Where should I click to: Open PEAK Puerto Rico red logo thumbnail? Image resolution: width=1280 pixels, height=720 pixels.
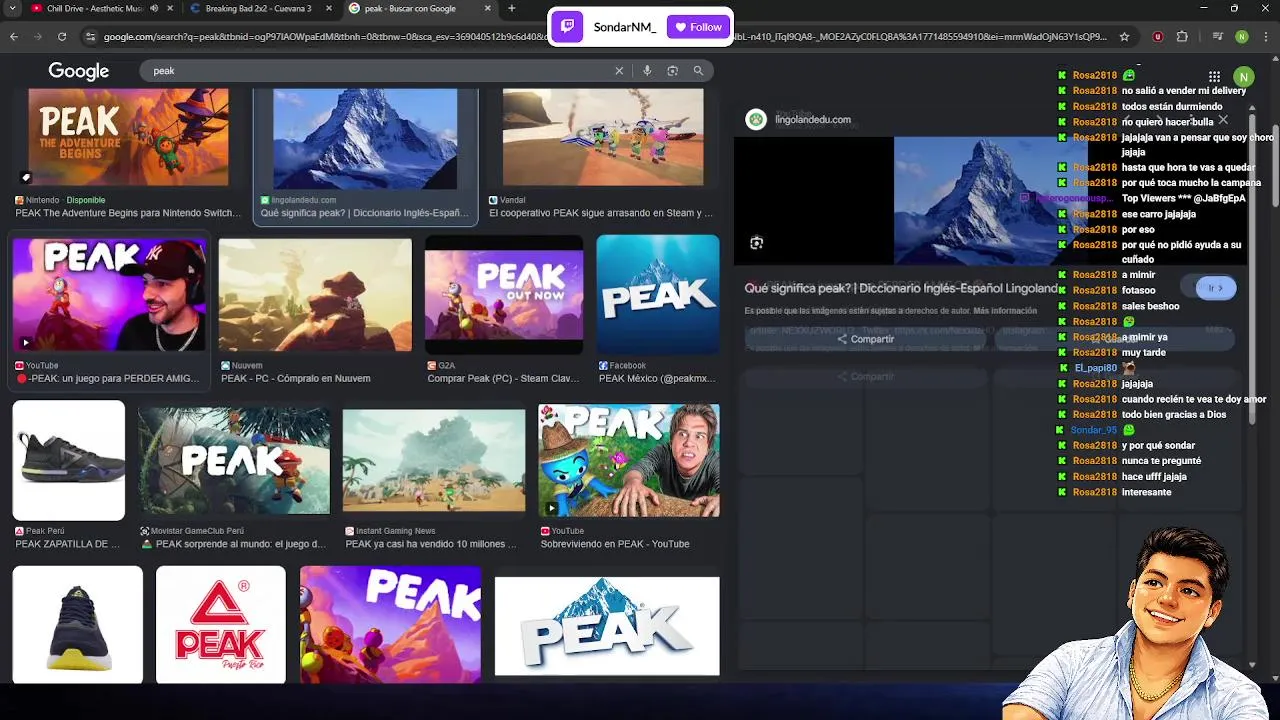221,625
